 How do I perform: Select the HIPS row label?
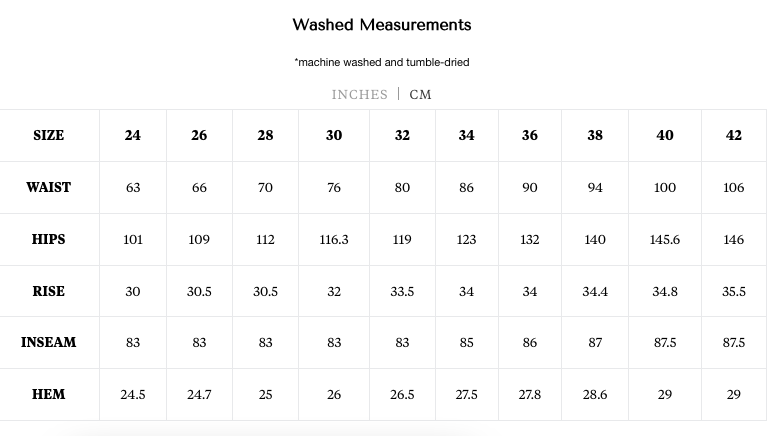click(x=48, y=239)
